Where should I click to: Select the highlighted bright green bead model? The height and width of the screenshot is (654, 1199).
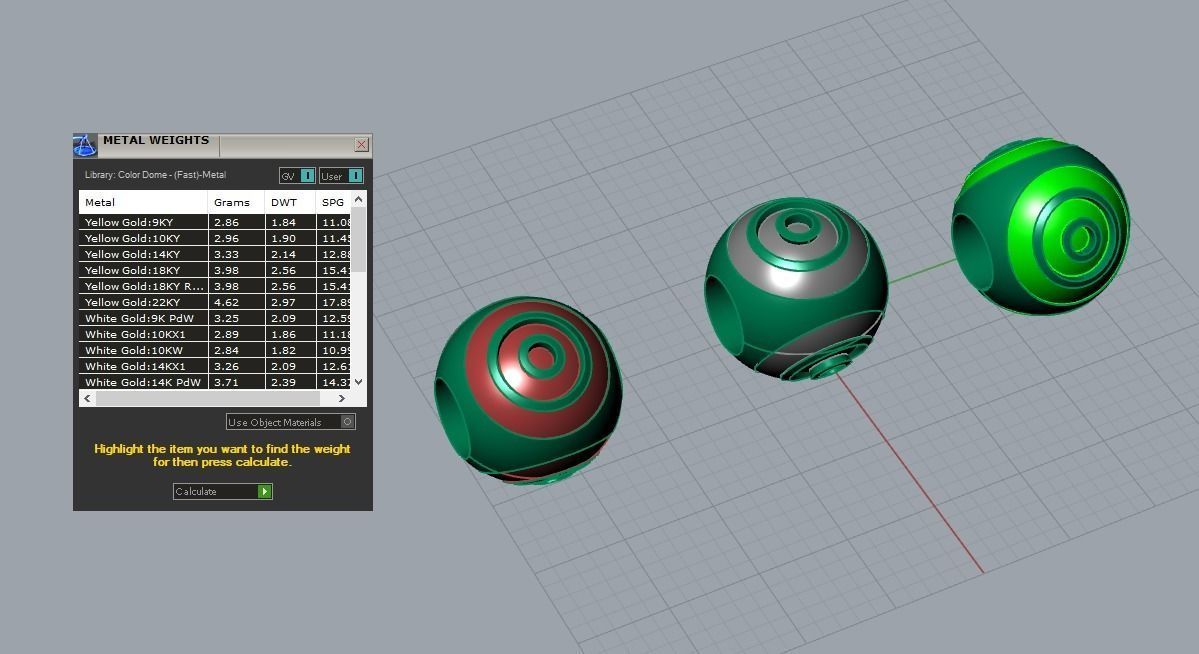coord(1041,226)
